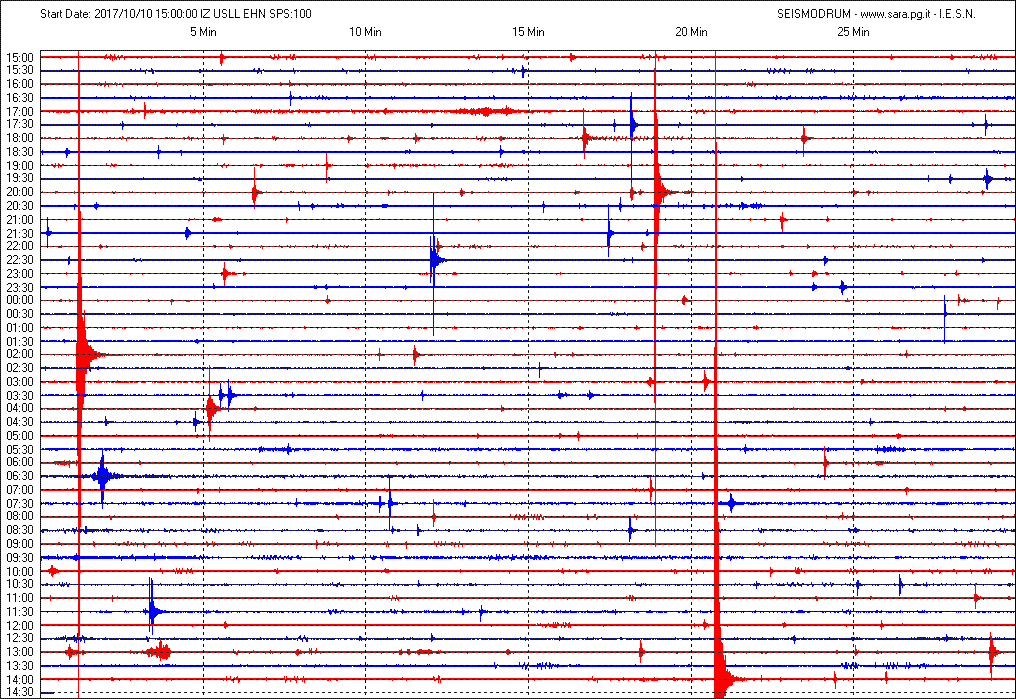The width and height of the screenshot is (1016, 699).
Task: Click the 08:30 row time label
Action: click(x=20, y=531)
